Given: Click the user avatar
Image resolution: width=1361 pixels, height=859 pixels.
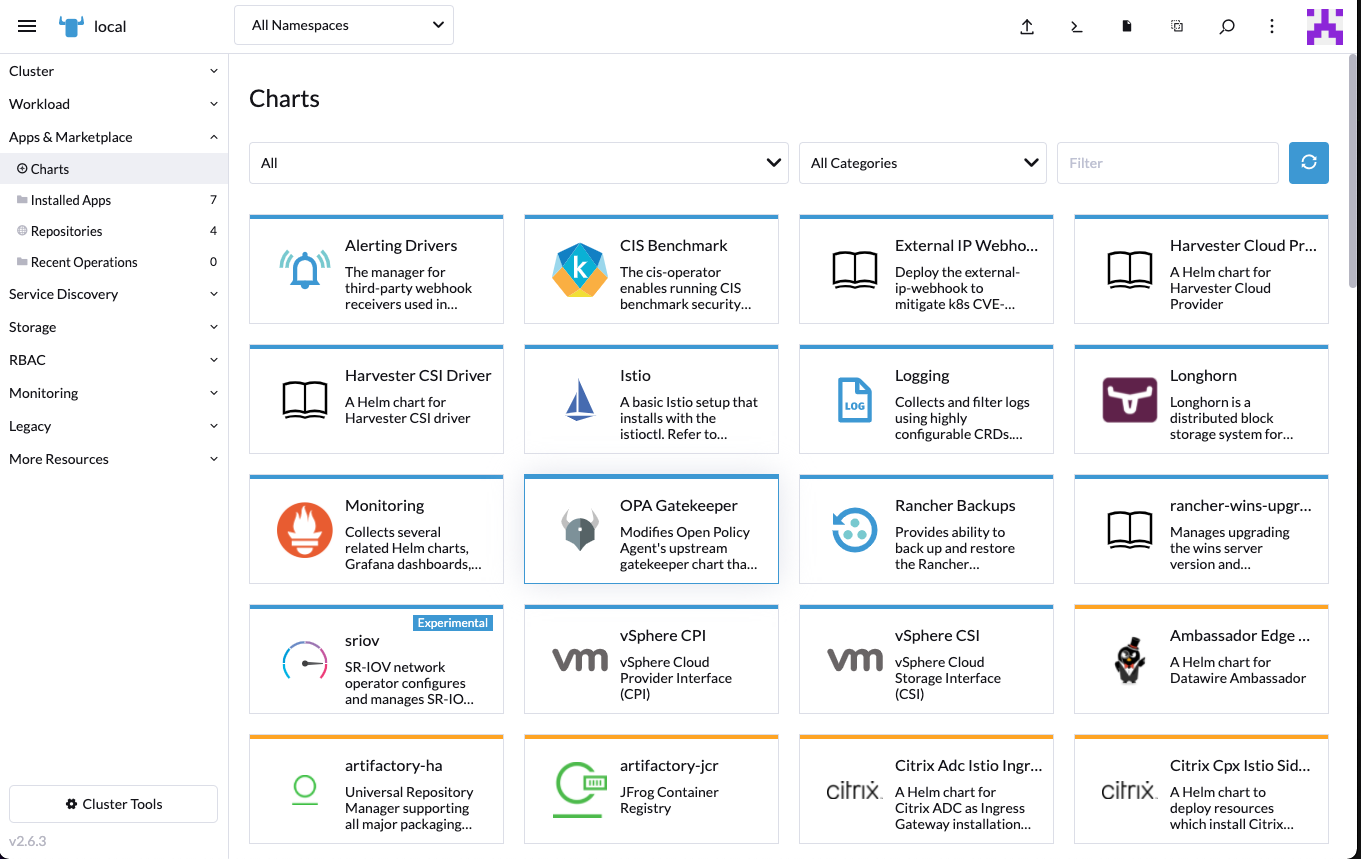Looking at the screenshot, I should click(1325, 26).
